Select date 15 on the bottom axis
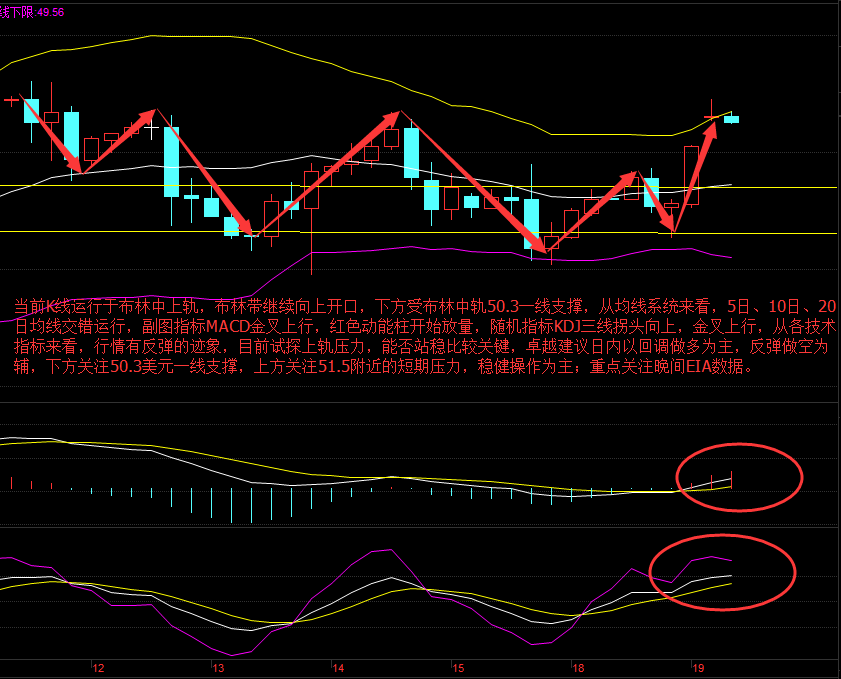The image size is (841, 679). pos(457,667)
